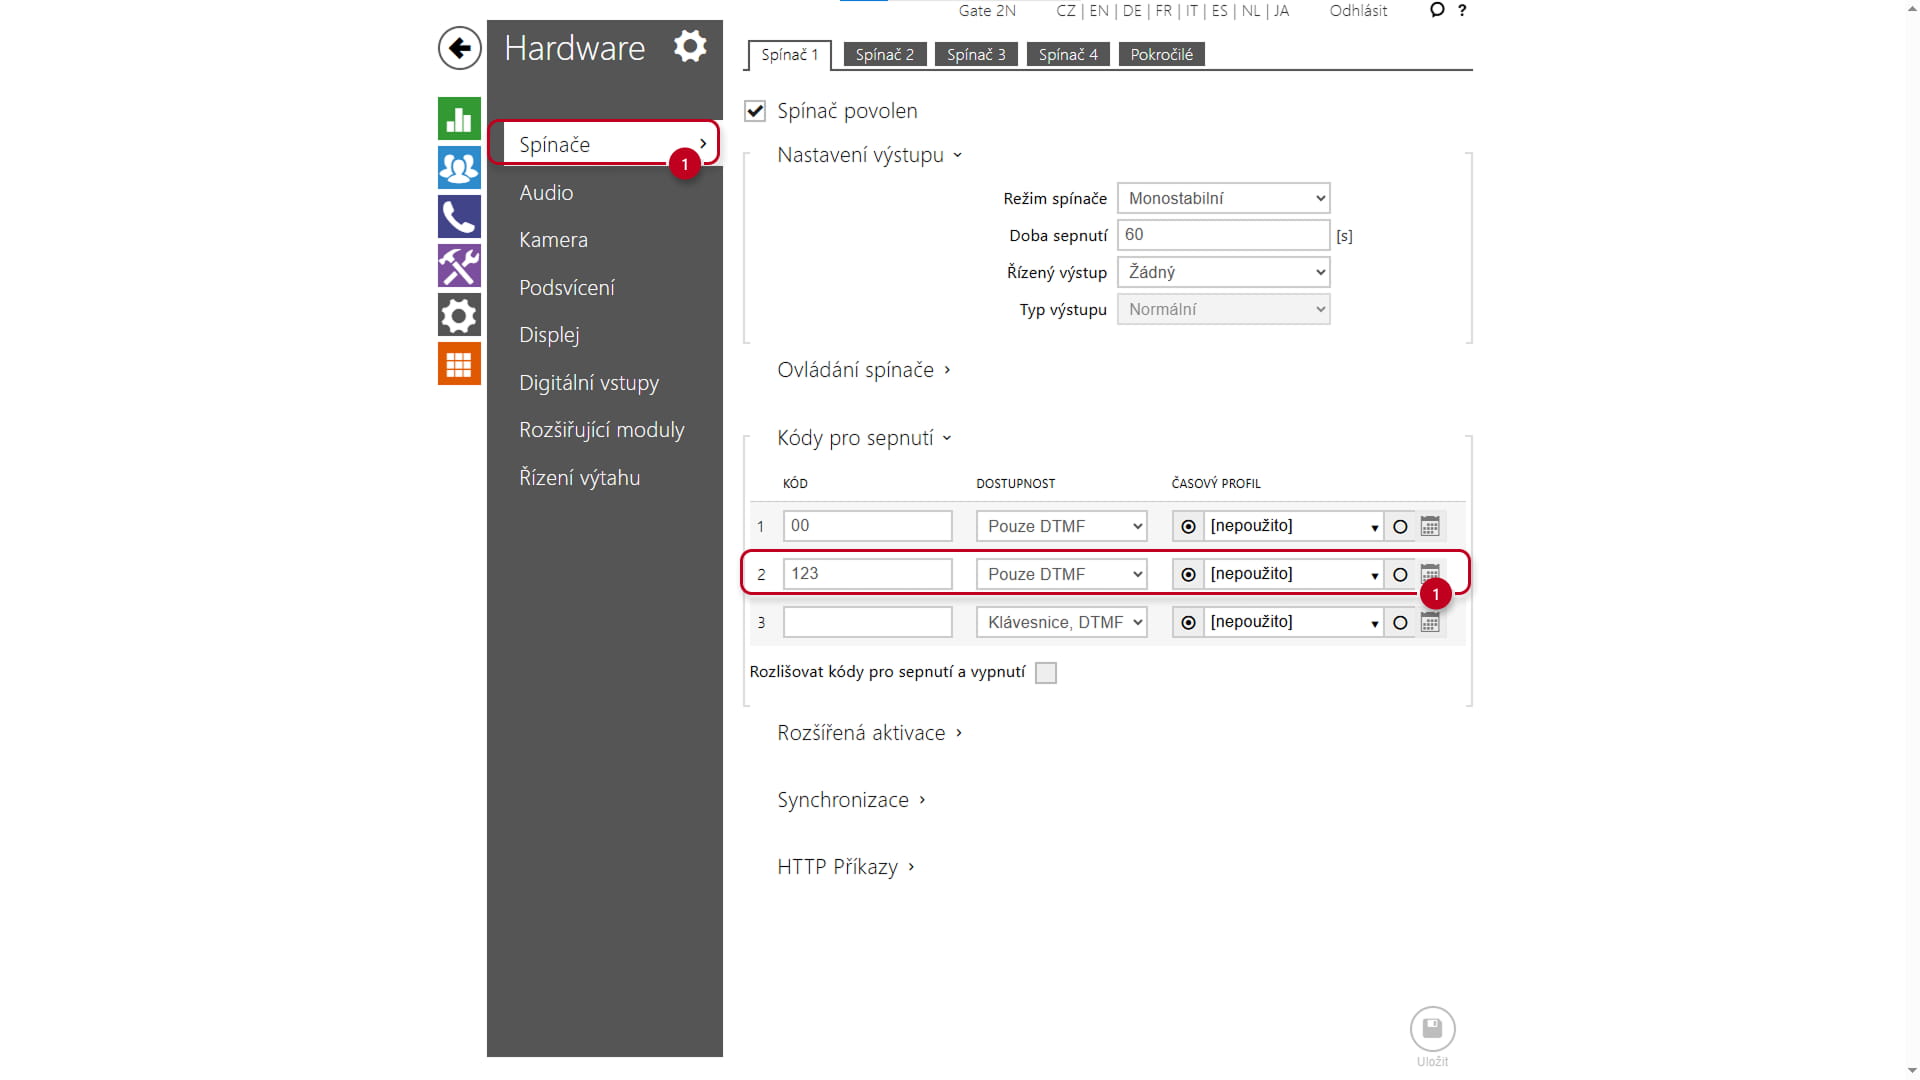Open Typ výstupu Normální dropdown
Viewport: 1920px width, 1080px height.
tap(1223, 309)
